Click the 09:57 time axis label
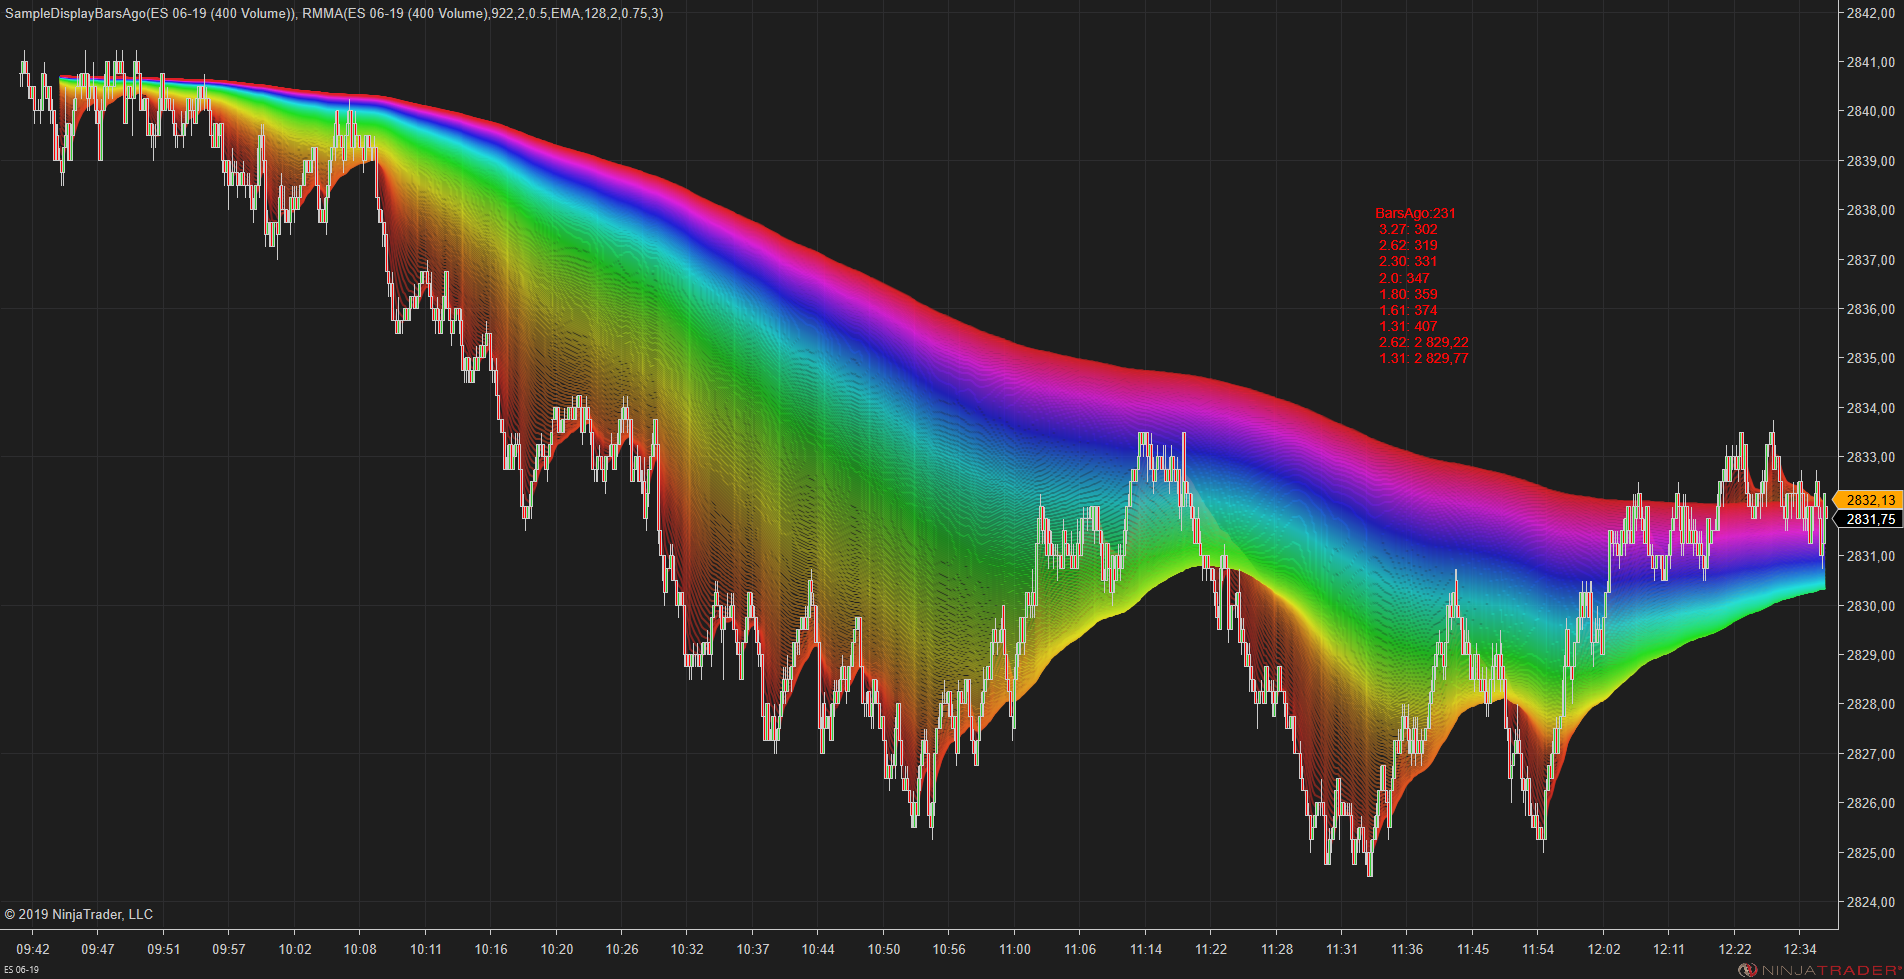1904x979 pixels. tap(229, 949)
